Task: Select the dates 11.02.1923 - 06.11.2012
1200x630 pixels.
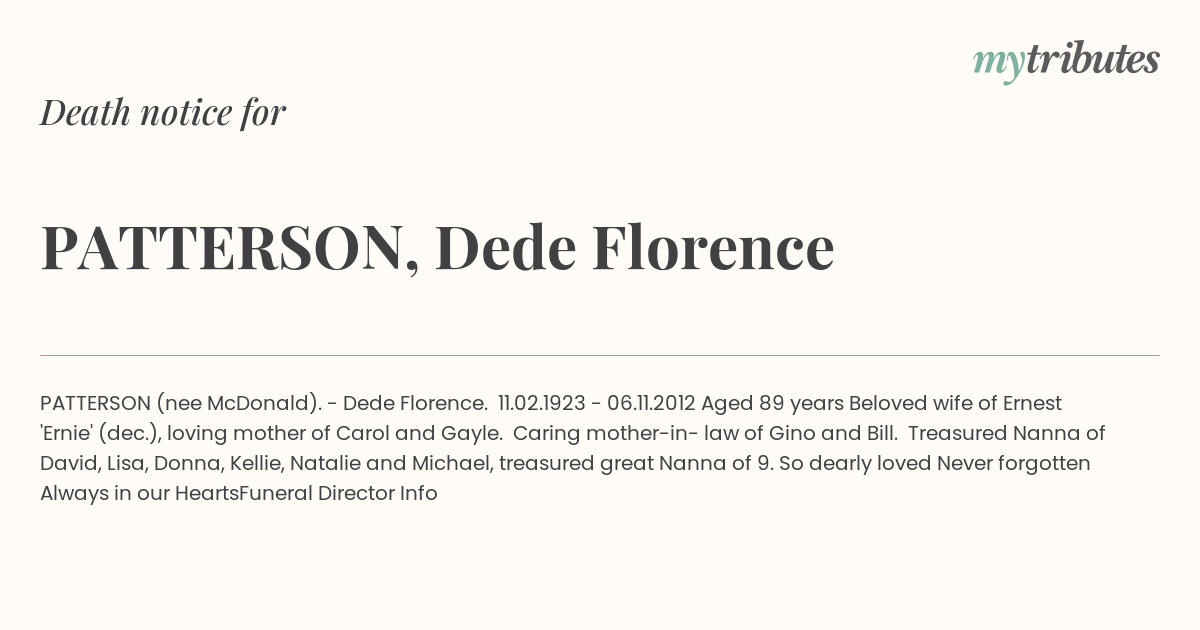Action: pos(596,403)
